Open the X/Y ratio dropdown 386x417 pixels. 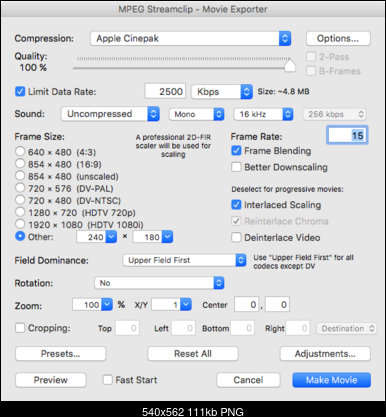186,304
